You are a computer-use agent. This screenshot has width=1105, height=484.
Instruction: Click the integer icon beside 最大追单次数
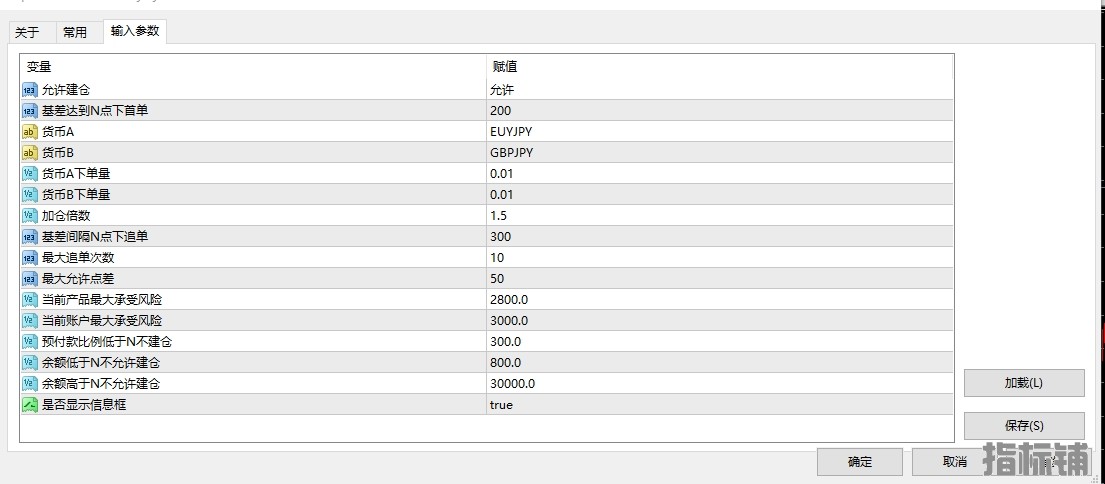(x=30, y=258)
